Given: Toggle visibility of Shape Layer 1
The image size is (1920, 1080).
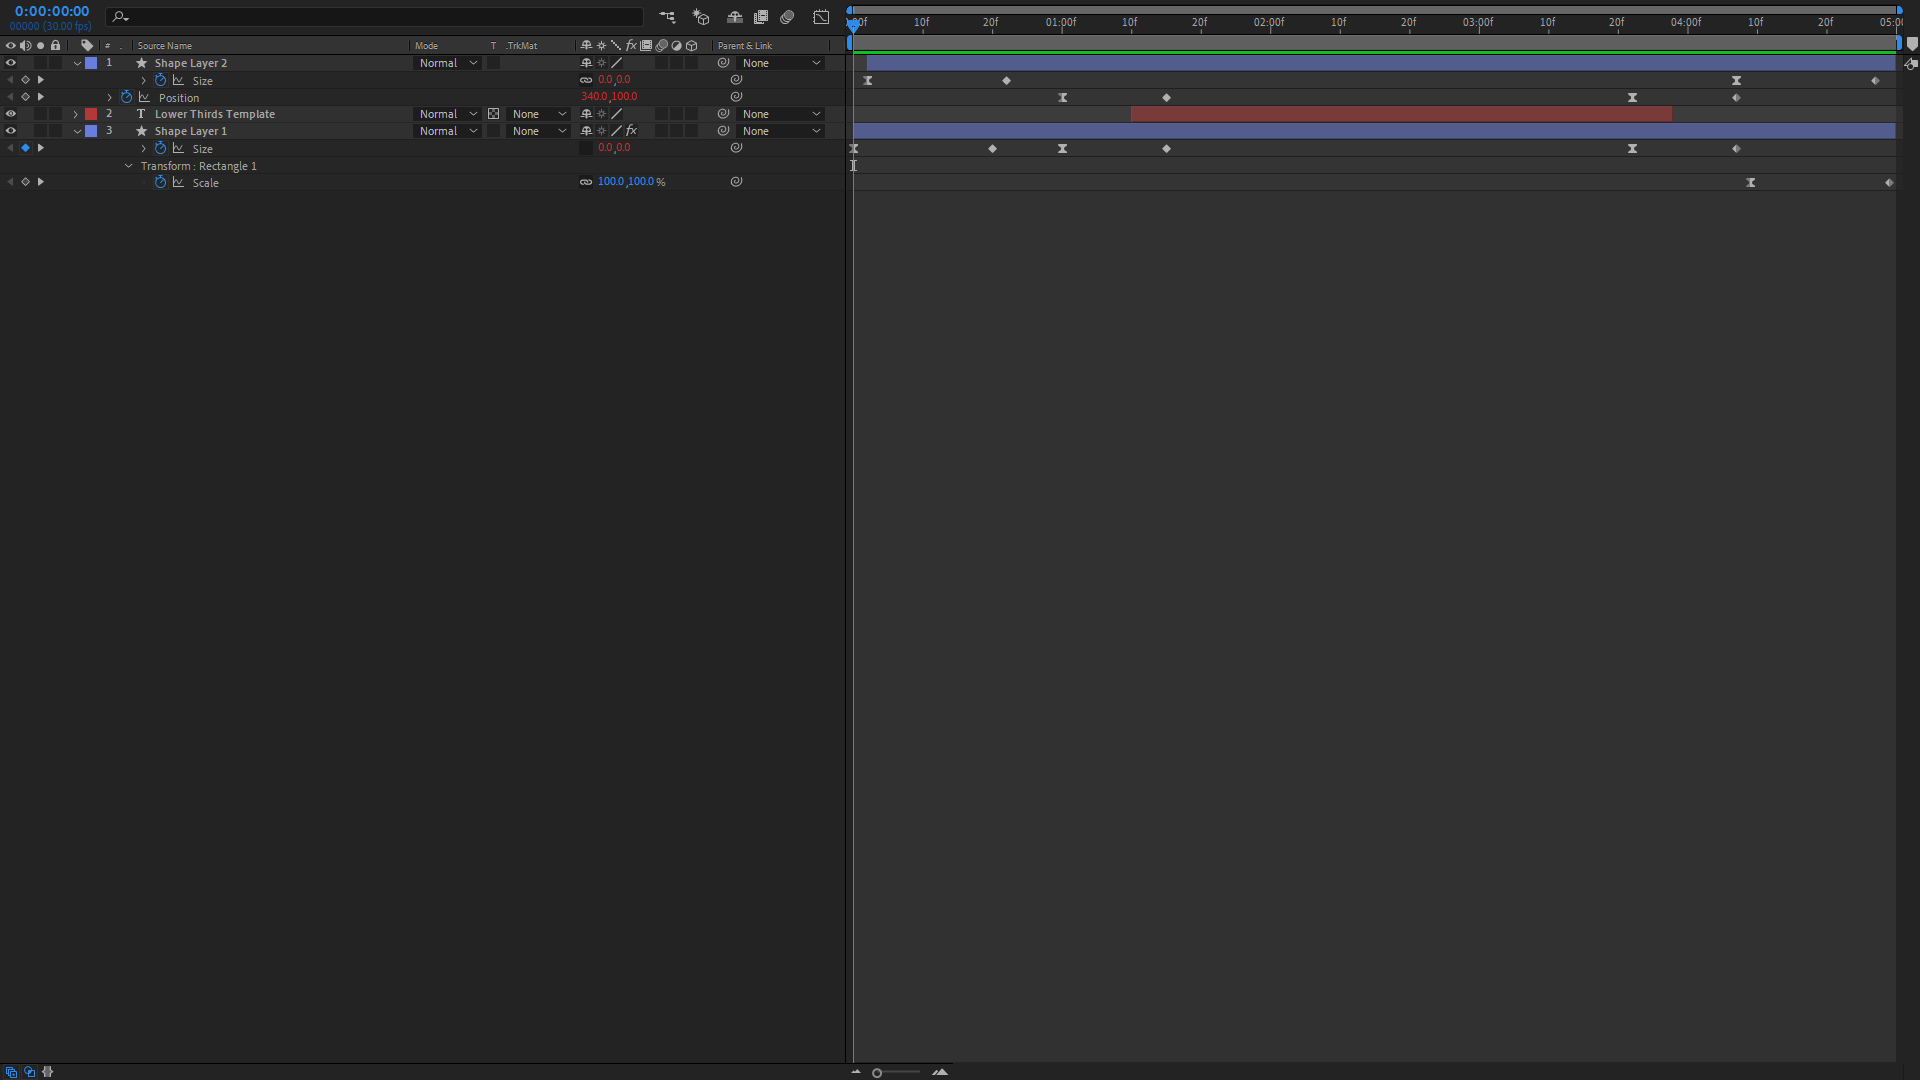Looking at the screenshot, I should coord(11,131).
